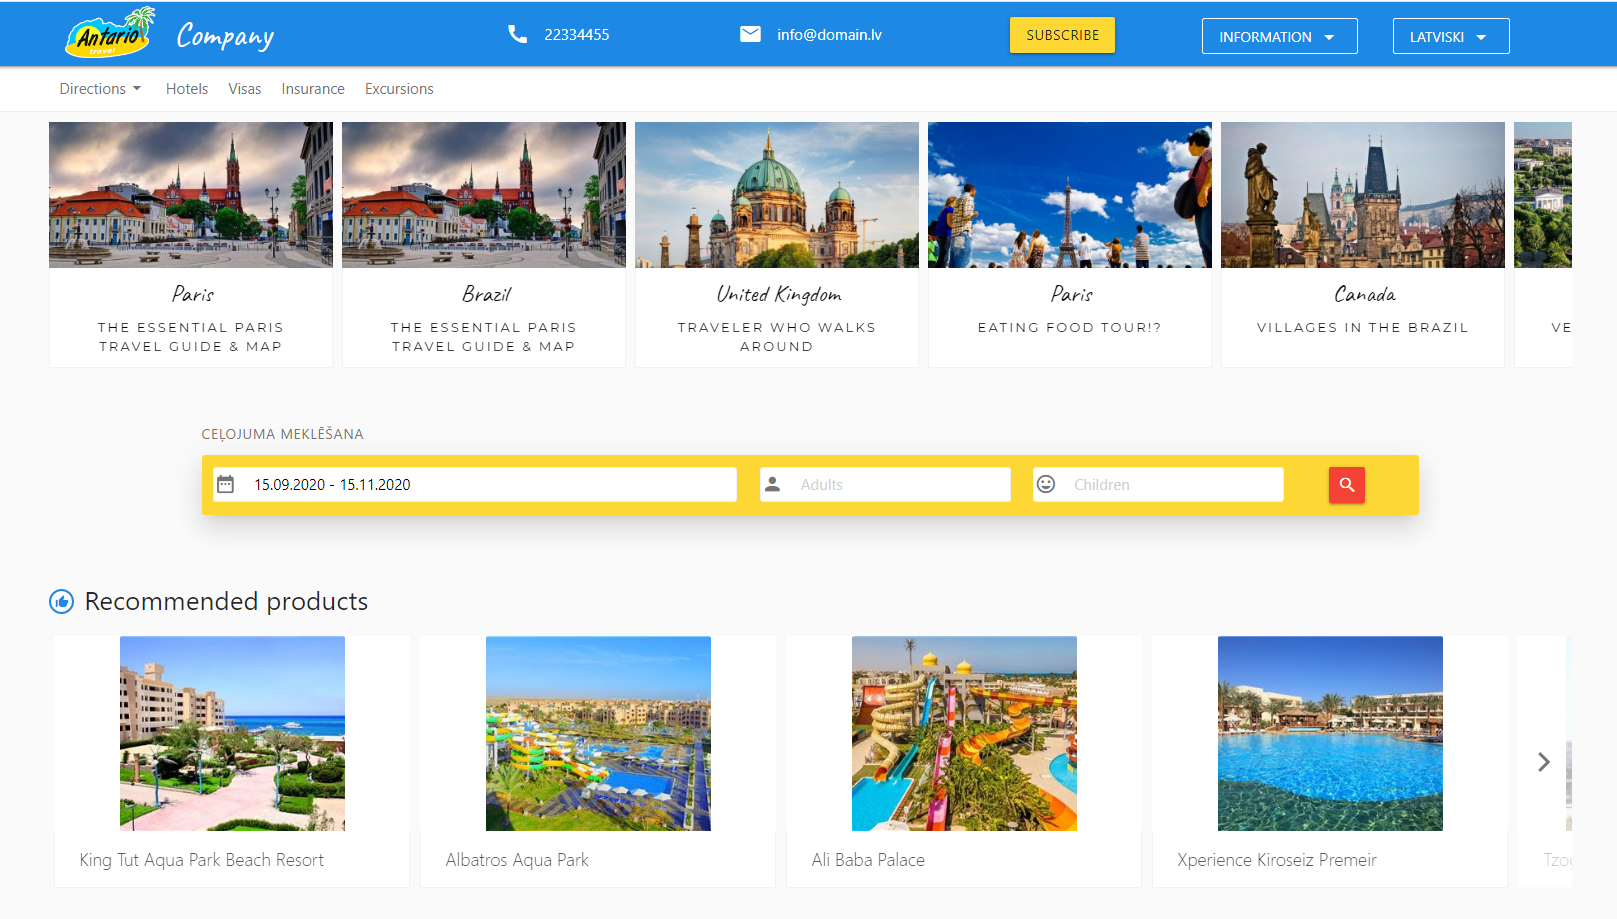Open the Albatros Aqua Park thumbnail

coord(597,733)
